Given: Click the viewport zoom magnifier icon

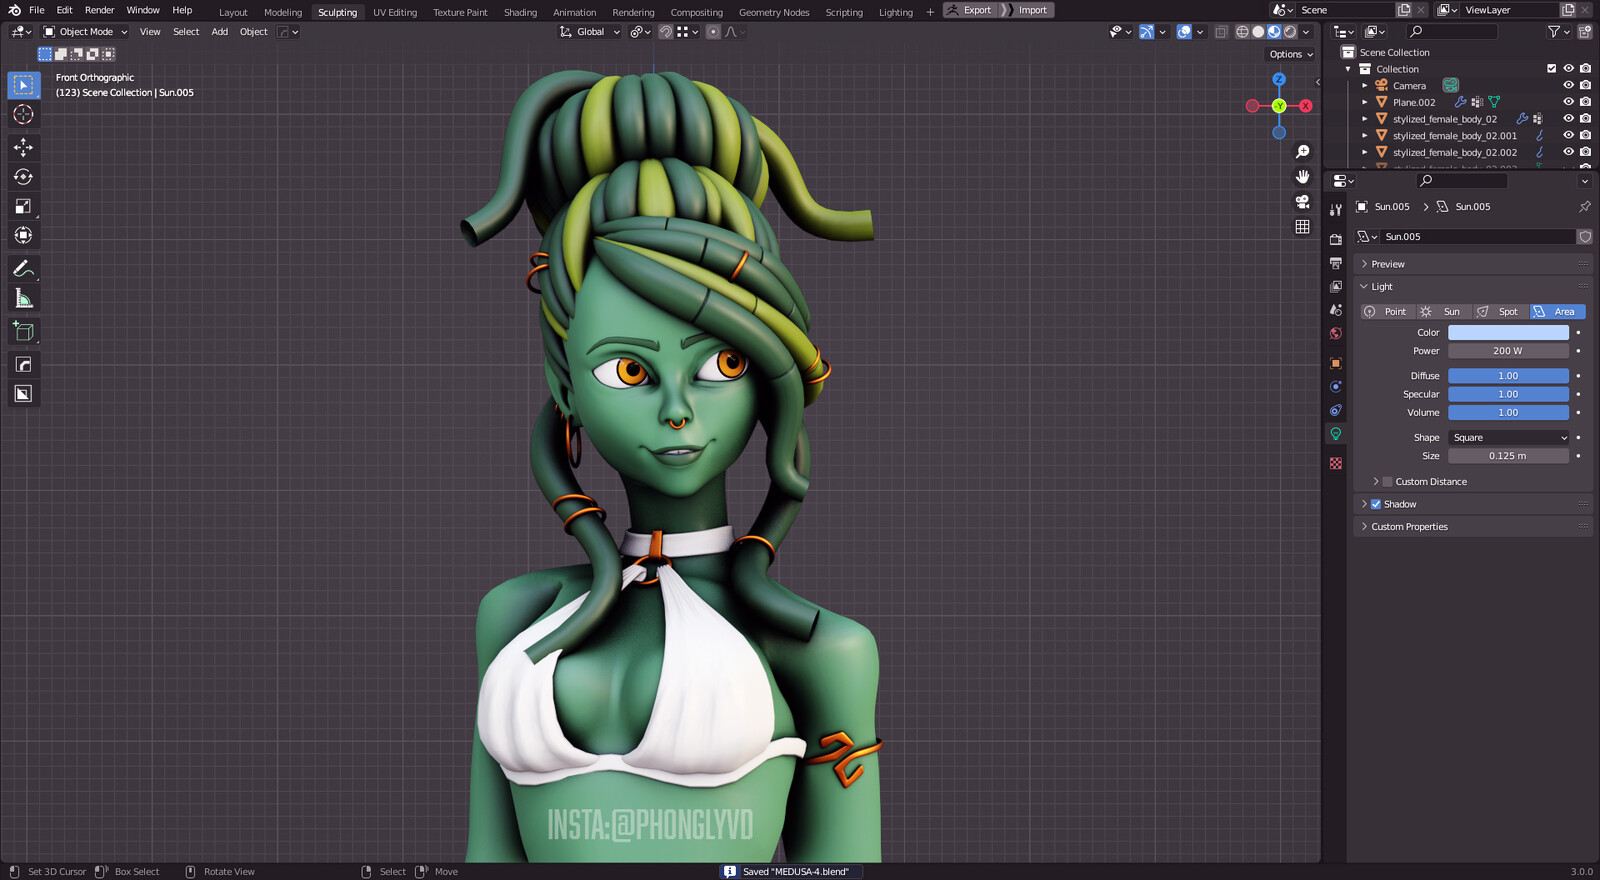Looking at the screenshot, I should click(x=1302, y=152).
